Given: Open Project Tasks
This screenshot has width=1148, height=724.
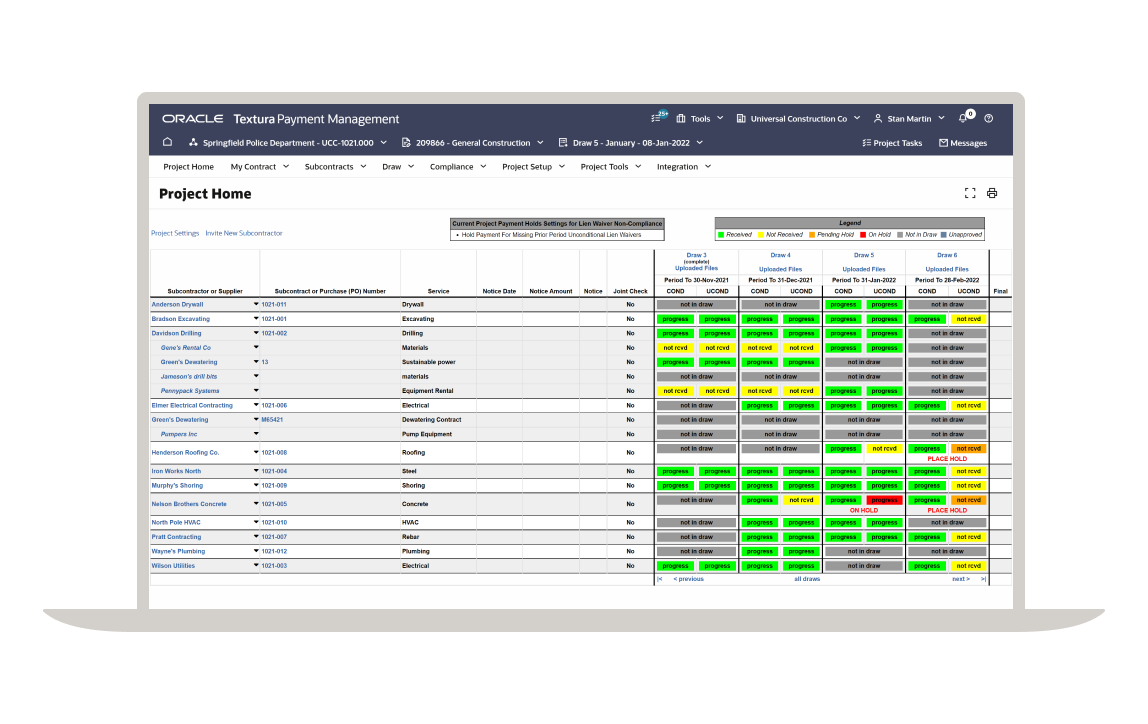Looking at the screenshot, I should 892,142.
